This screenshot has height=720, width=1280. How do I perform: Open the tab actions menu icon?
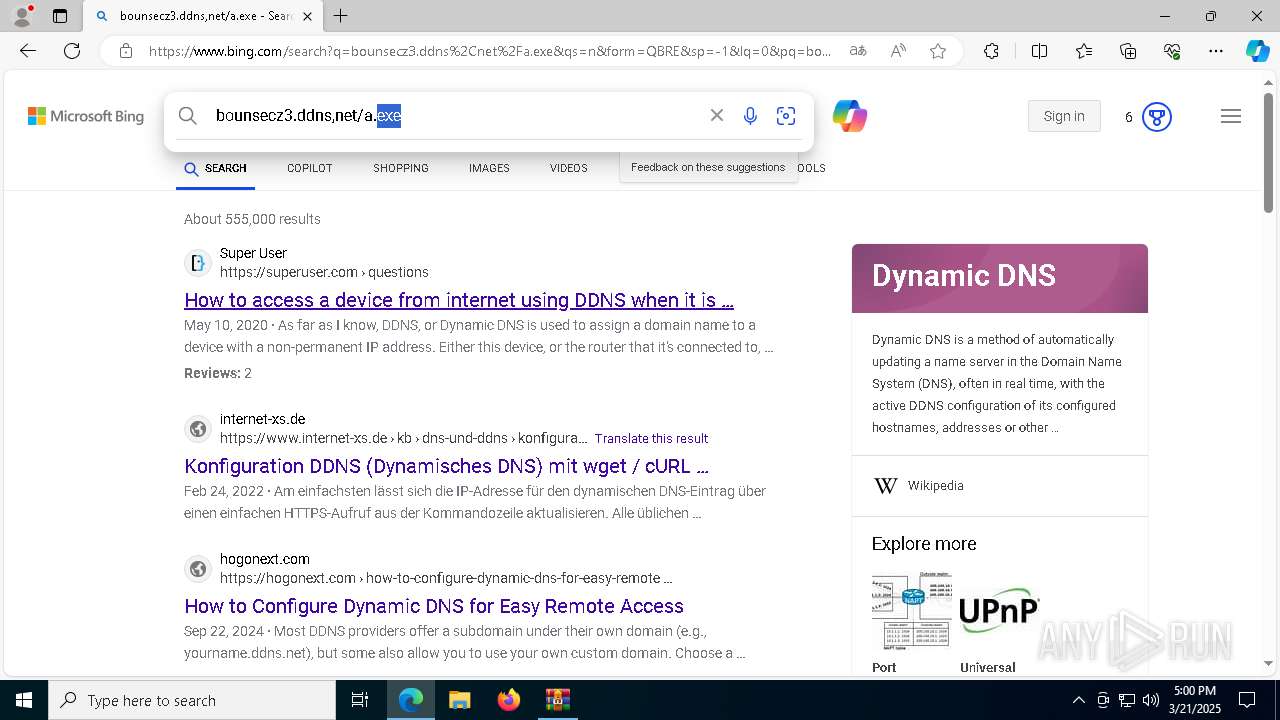[x=60, y=16]
